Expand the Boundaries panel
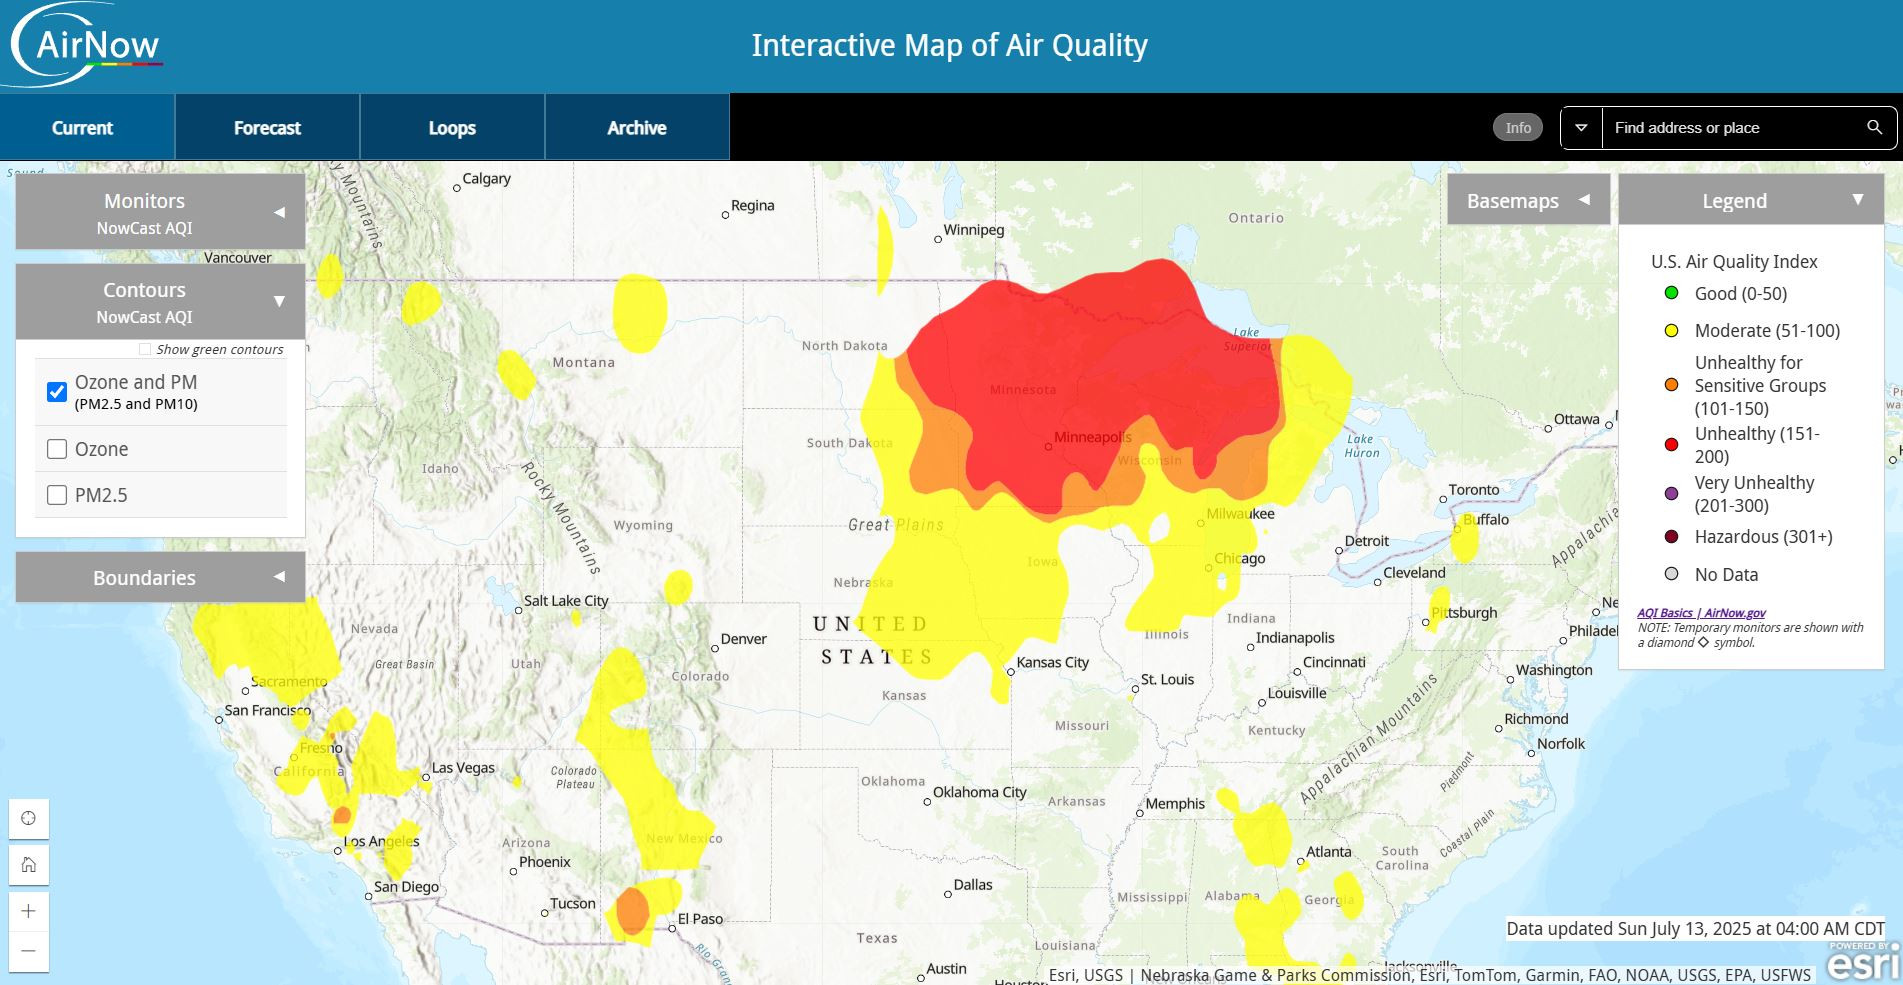Image resolution: width=1903 pixels, height=985 pixels. [160, 577]
